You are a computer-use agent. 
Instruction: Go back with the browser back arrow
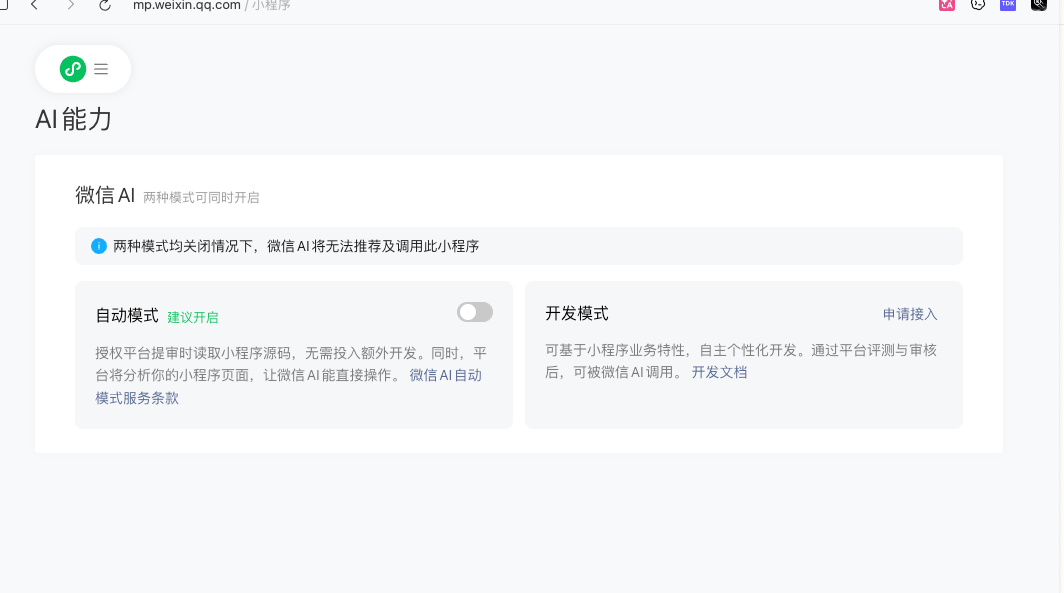coord(34,5)
